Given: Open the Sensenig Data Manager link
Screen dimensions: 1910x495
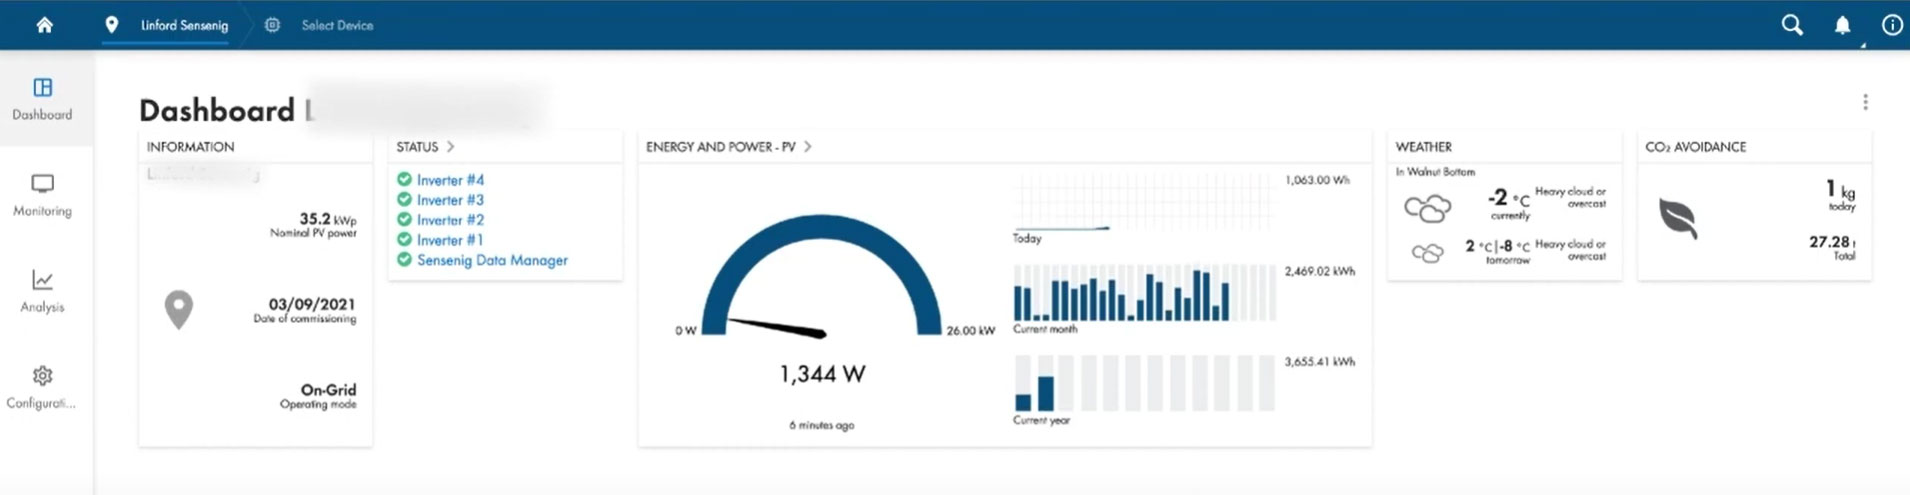Looking at the screenshot, I should point(492,260).
